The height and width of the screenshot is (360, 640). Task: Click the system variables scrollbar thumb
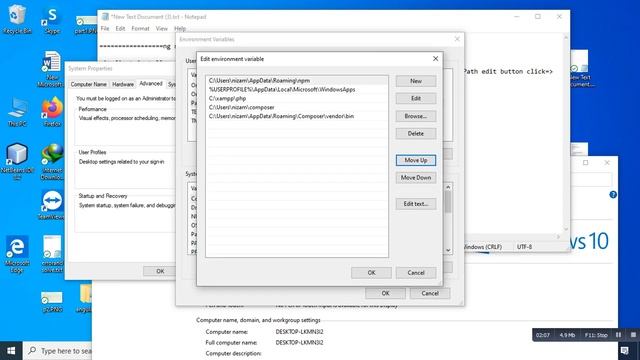pyautogui.click(x=448, y=202)
